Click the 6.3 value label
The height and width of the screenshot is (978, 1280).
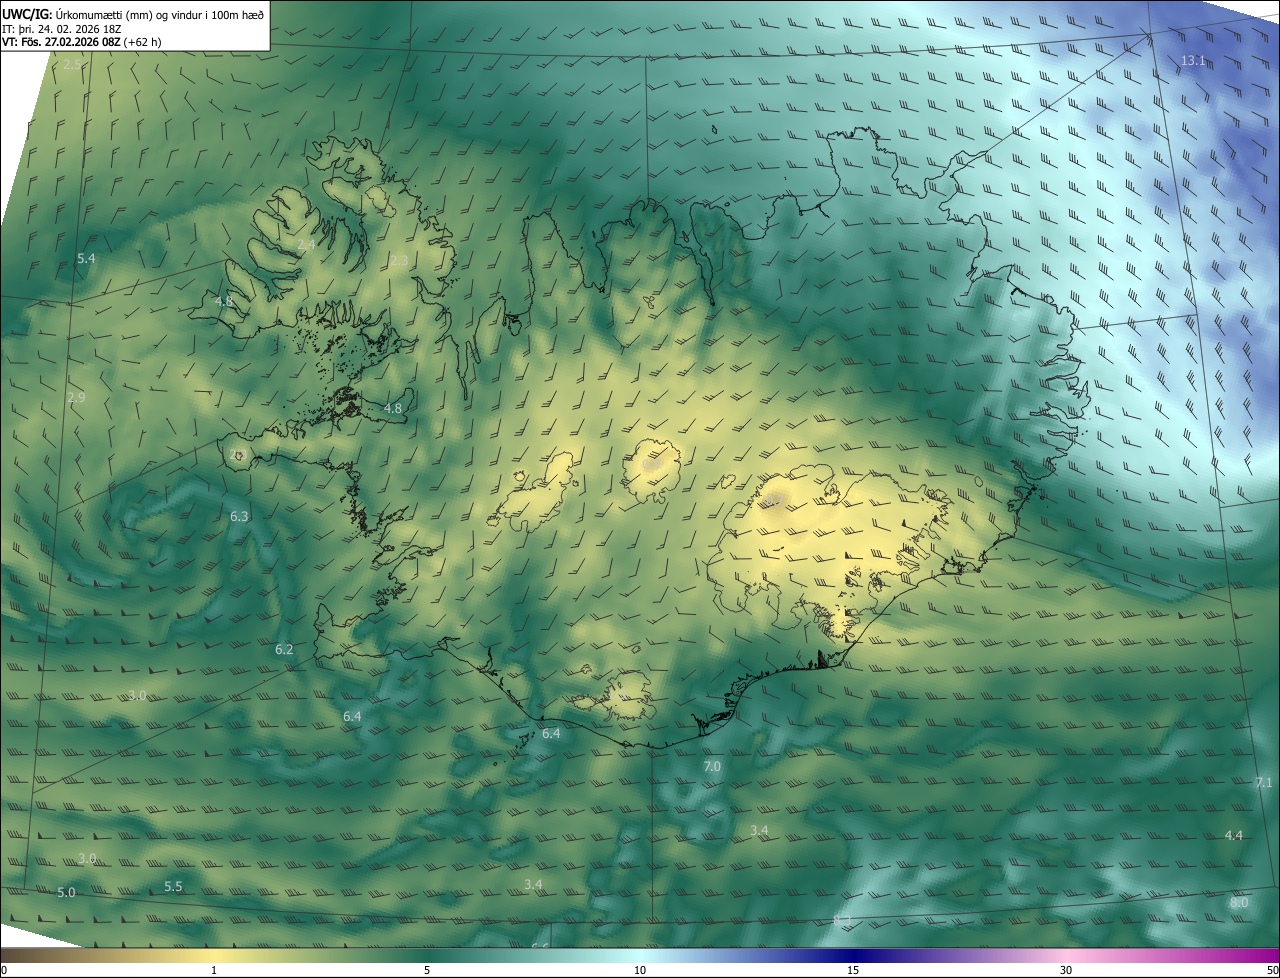click(x=239, y=517)
